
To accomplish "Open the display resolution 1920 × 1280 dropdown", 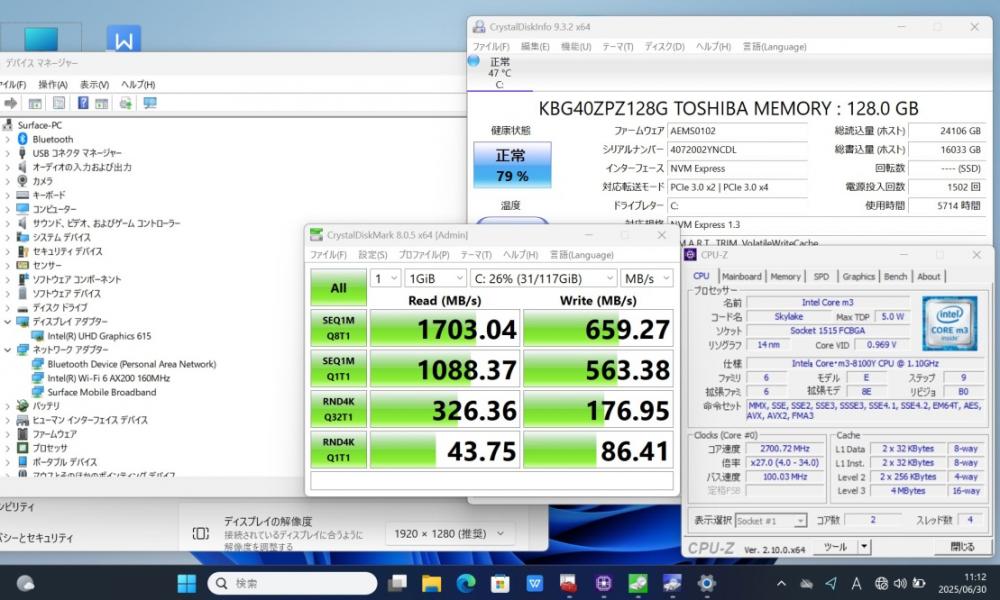I will tap(448, 534).
